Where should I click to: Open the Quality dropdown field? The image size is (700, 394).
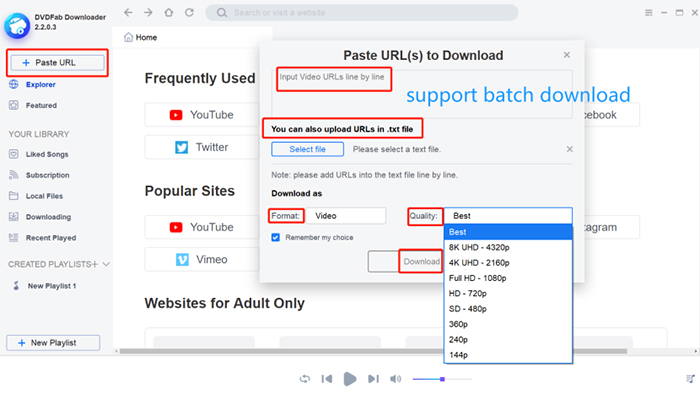pos(508,216)
